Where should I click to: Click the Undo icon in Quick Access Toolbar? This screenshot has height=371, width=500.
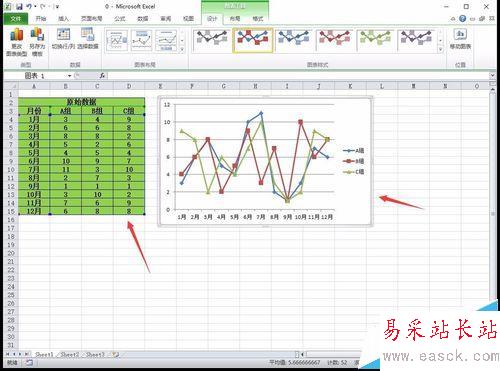coord(29,6)
